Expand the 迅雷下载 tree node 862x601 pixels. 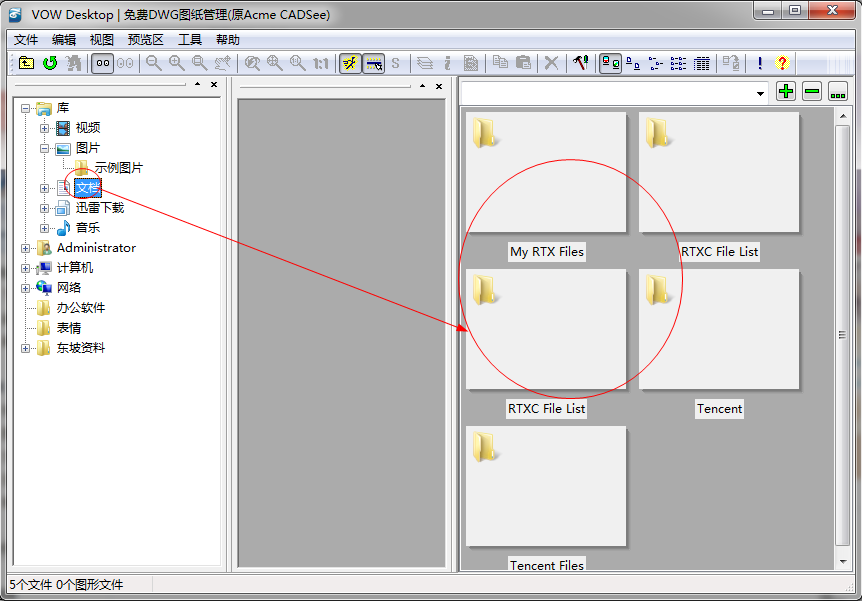(45, 208)
